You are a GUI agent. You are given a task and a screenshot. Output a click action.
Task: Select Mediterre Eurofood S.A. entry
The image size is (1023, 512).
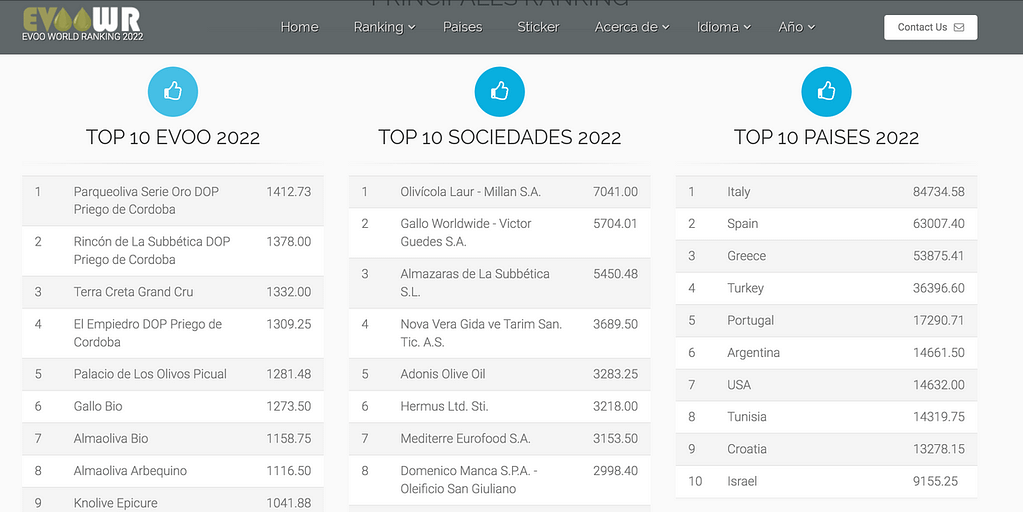pos(465,438)
